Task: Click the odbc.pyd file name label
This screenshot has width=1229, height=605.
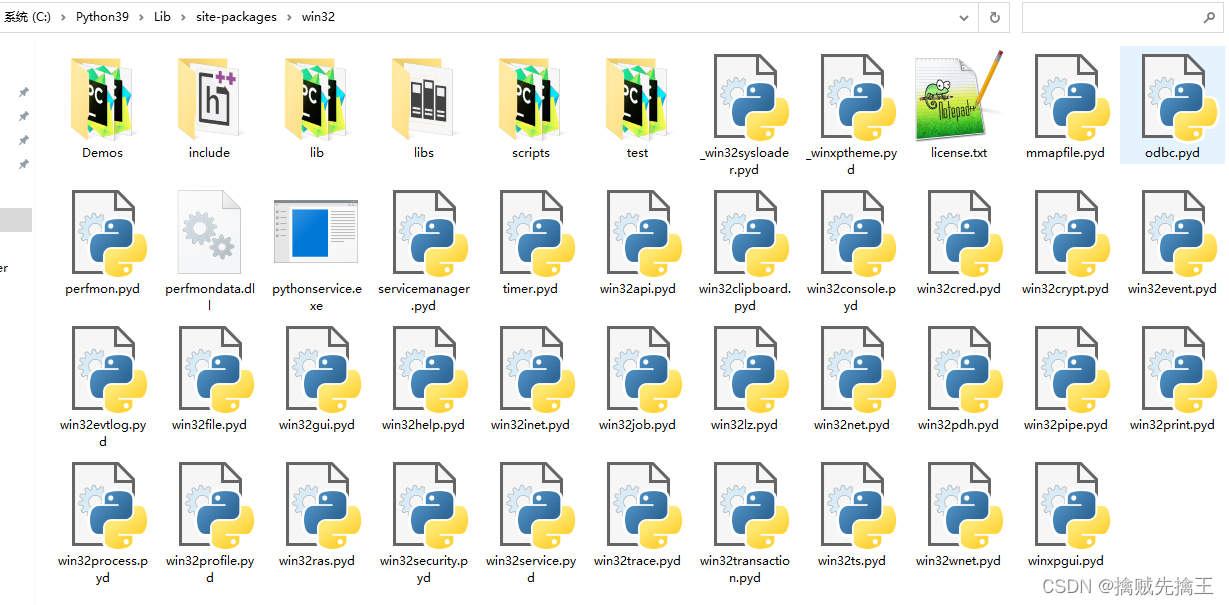Action: (x=1172, y=153)
